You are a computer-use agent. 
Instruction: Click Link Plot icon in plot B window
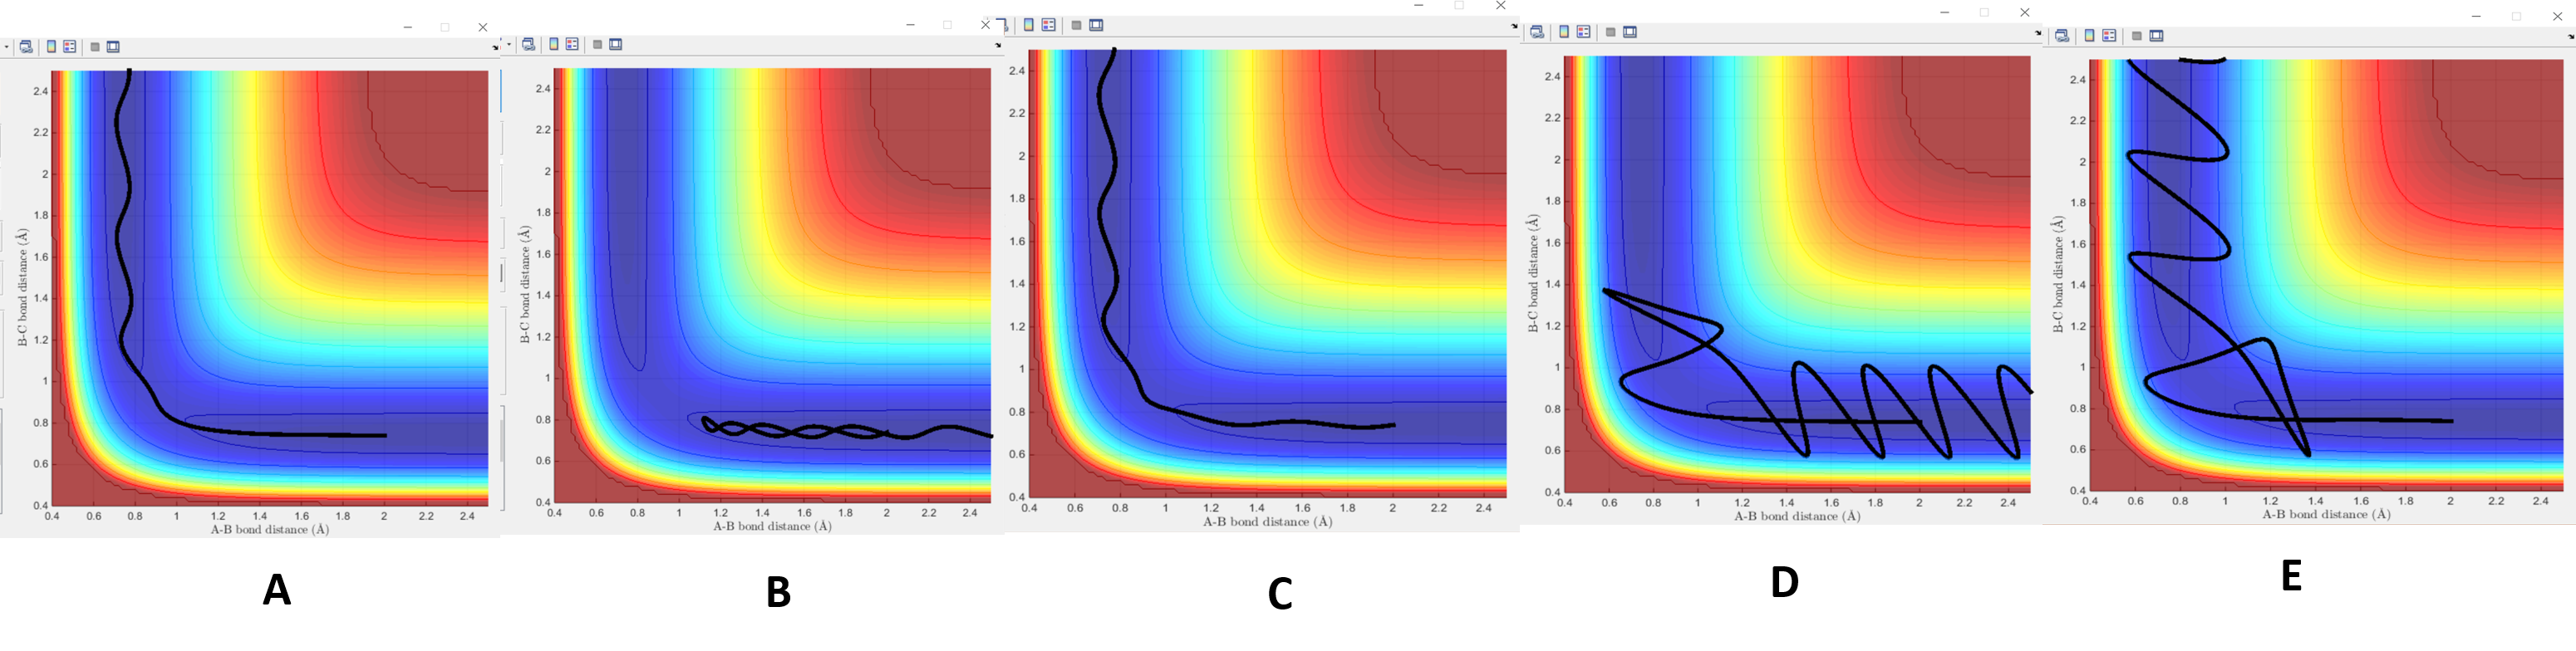coord(528,44)
